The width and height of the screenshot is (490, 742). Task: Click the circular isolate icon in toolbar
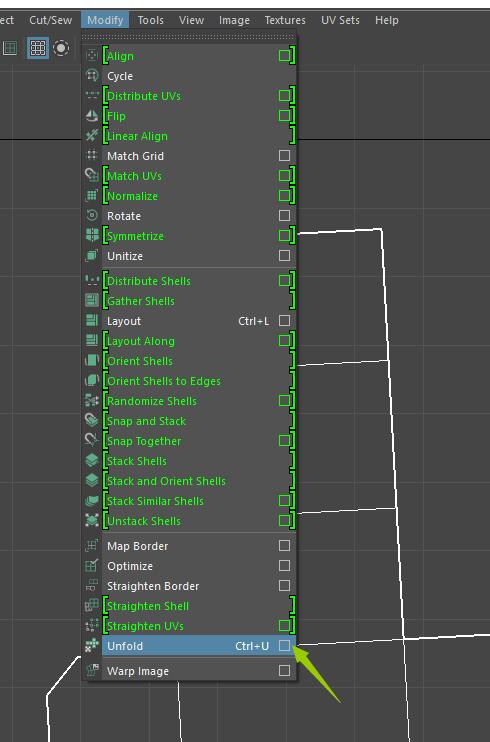(x=61, y=48)
